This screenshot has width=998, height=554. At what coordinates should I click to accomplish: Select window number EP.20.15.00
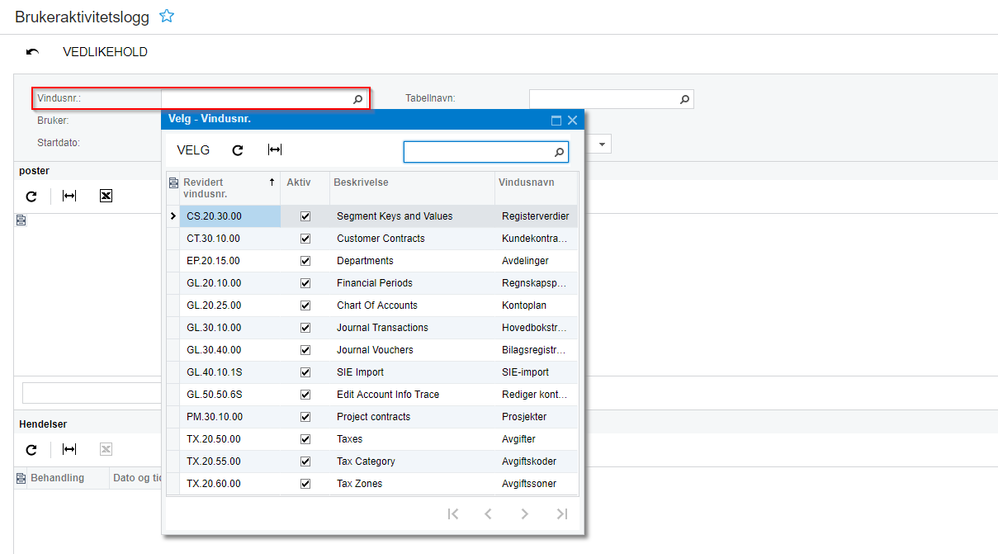(213, 261)
